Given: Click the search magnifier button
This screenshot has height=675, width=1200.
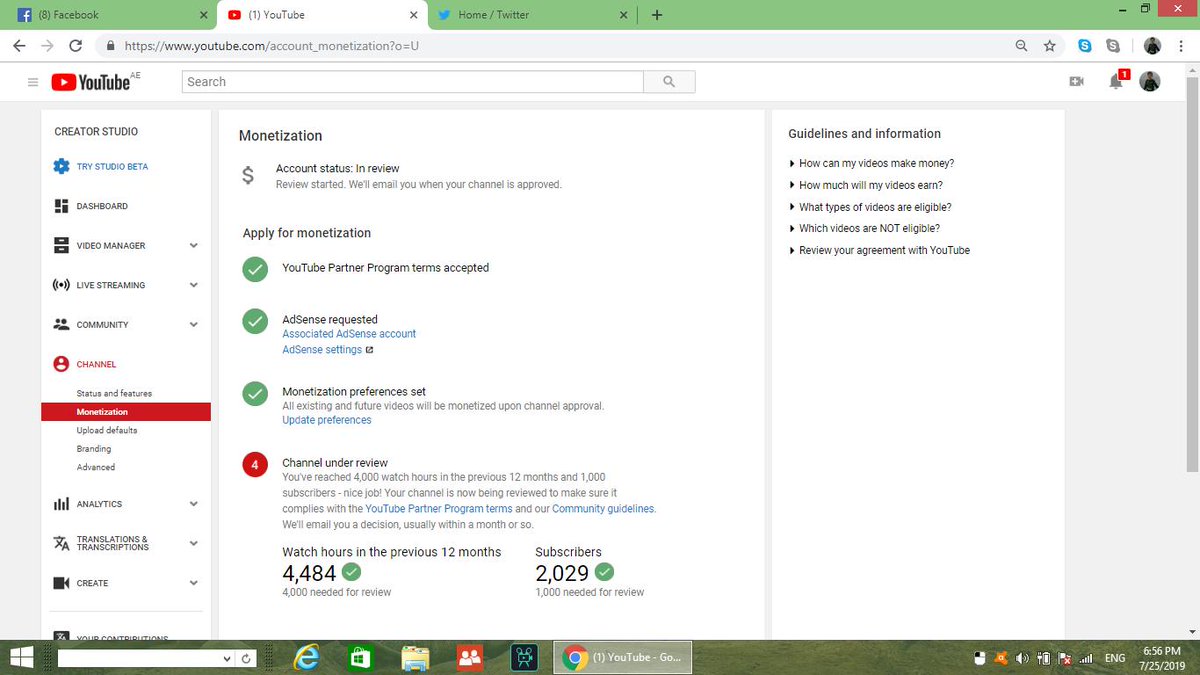Looking at the screenshot, I should [669, 82].
